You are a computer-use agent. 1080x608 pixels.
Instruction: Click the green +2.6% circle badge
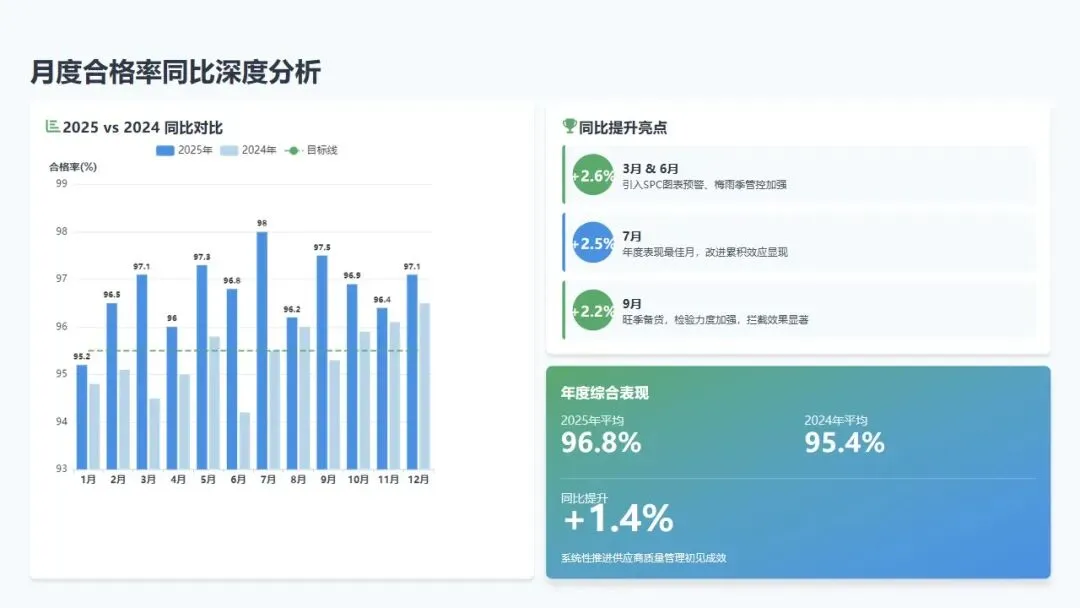592,175
